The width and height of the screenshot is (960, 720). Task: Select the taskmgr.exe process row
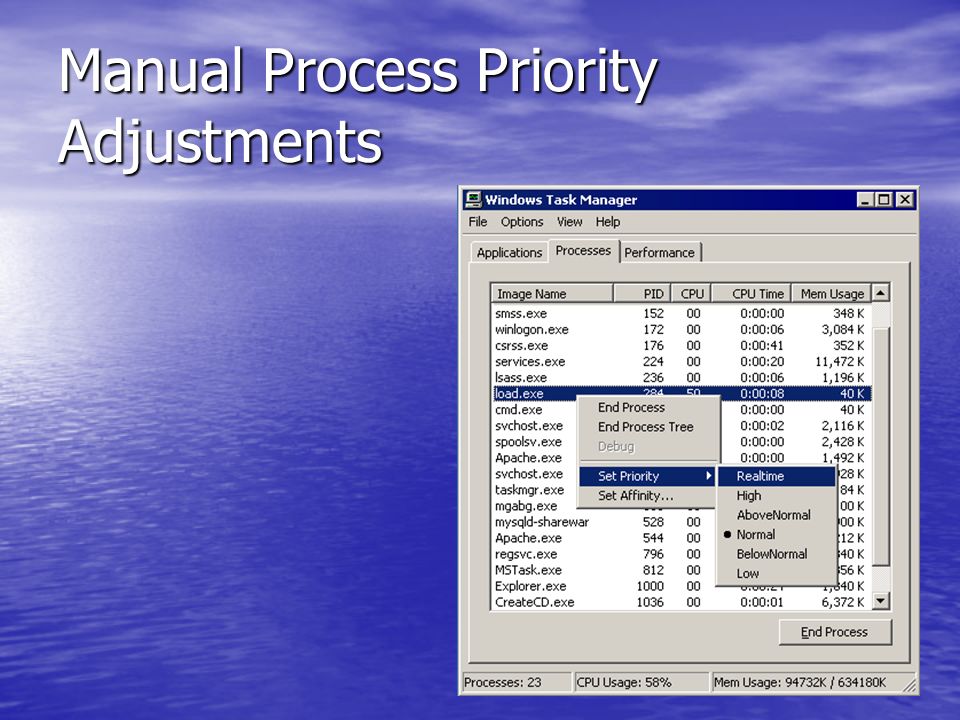534,490
